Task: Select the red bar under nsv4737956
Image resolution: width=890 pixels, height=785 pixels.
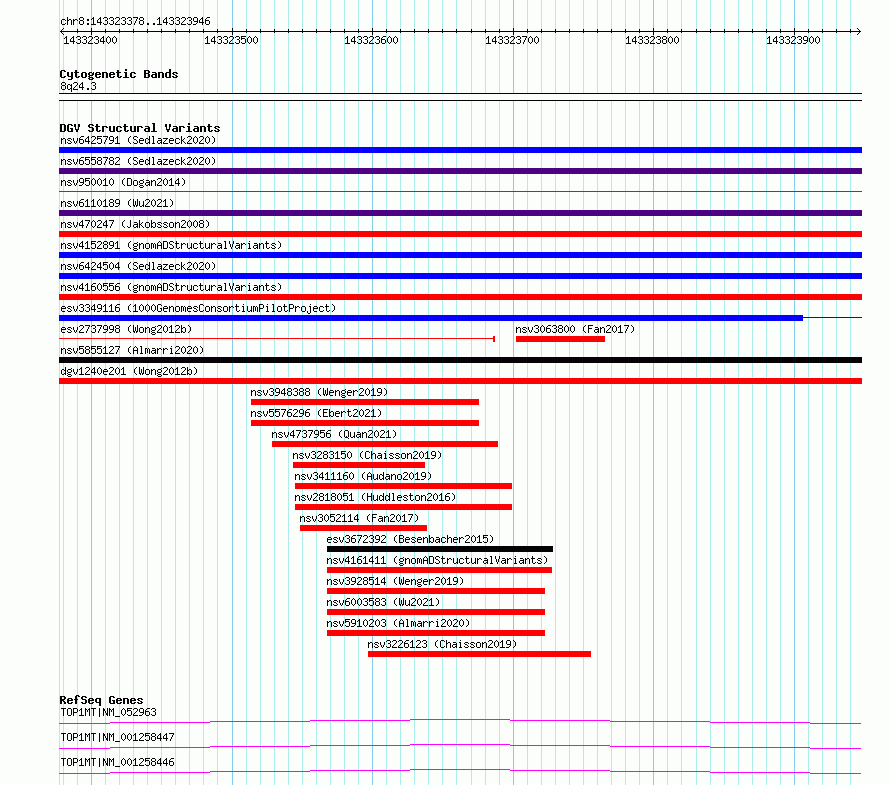Action: [x=385, y=444]
